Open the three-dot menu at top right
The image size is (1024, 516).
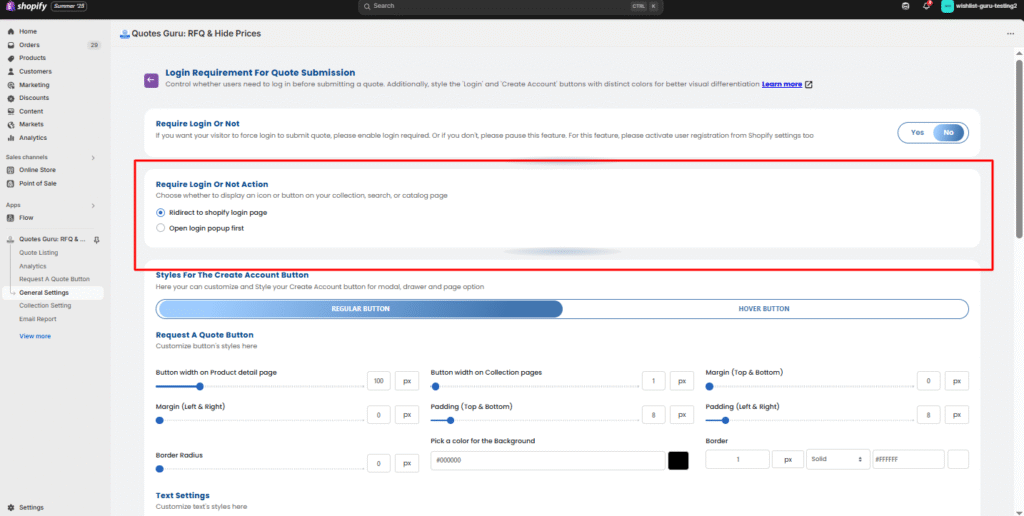pos(1010,33)
